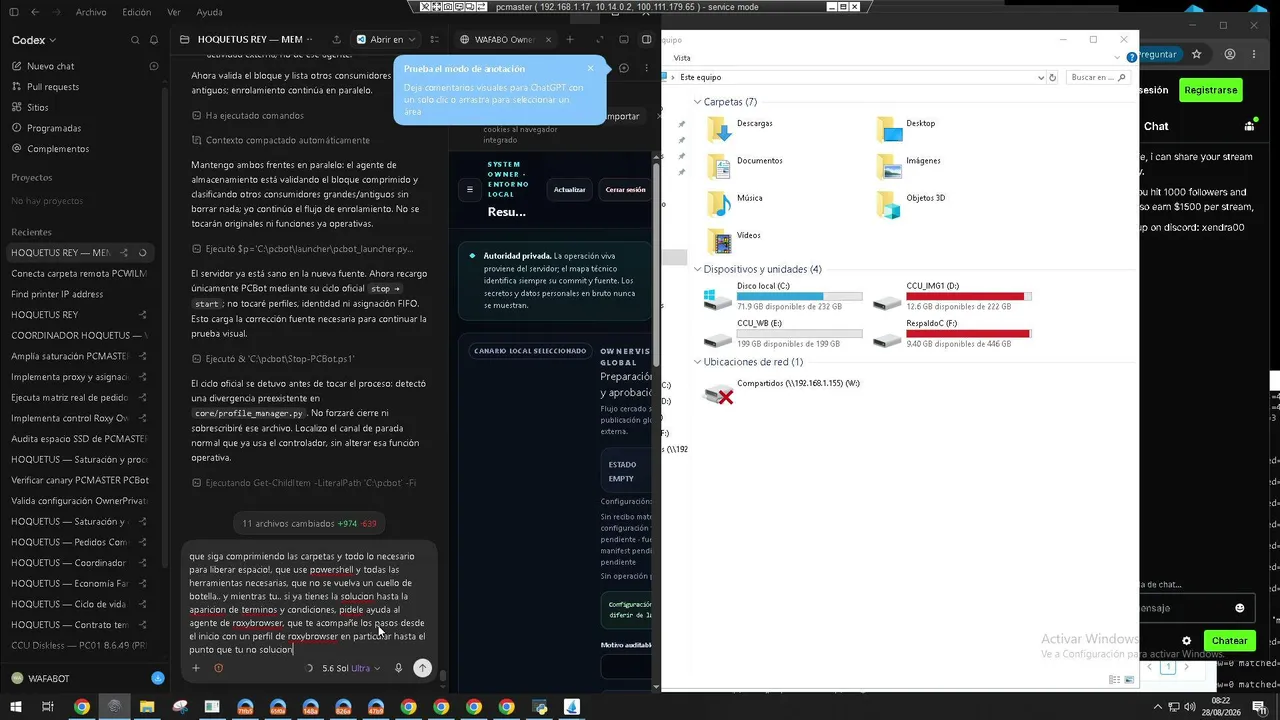Click the green Chatear button

[x=1229, y=641]
